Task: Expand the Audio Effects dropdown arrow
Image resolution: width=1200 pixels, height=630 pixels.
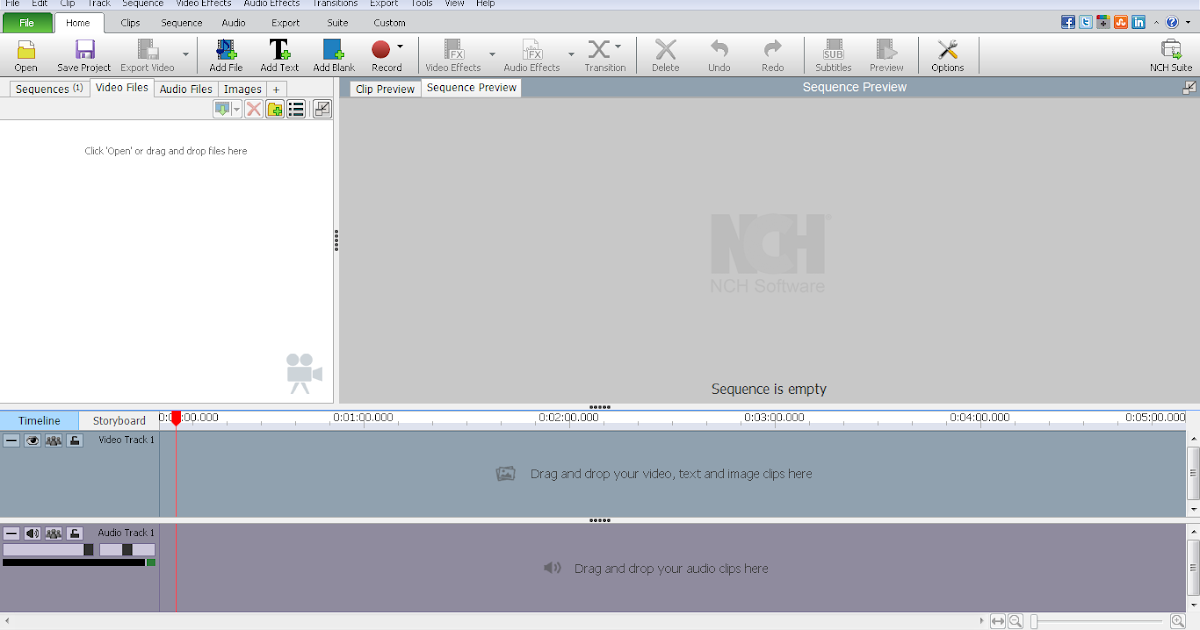Action: click(571, 54)
